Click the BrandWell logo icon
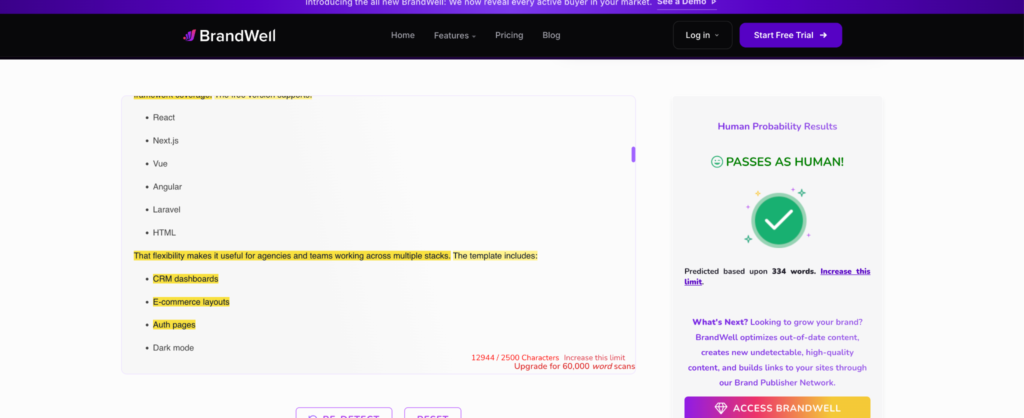This screenshot has width=1024, height=418. [189, 35]
